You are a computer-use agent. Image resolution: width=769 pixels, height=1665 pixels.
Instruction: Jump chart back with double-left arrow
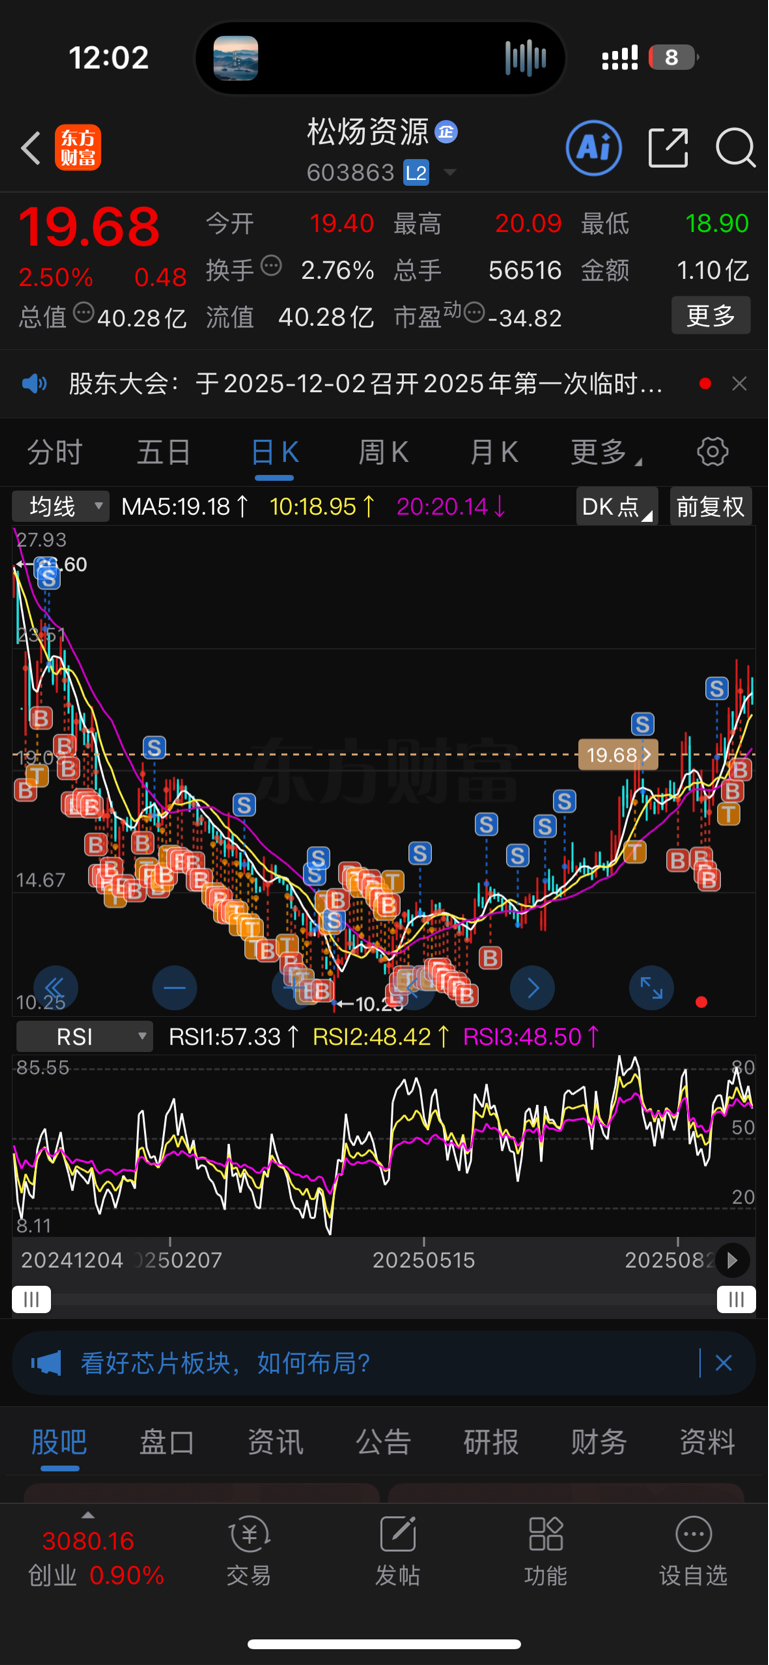coord(56,988)
